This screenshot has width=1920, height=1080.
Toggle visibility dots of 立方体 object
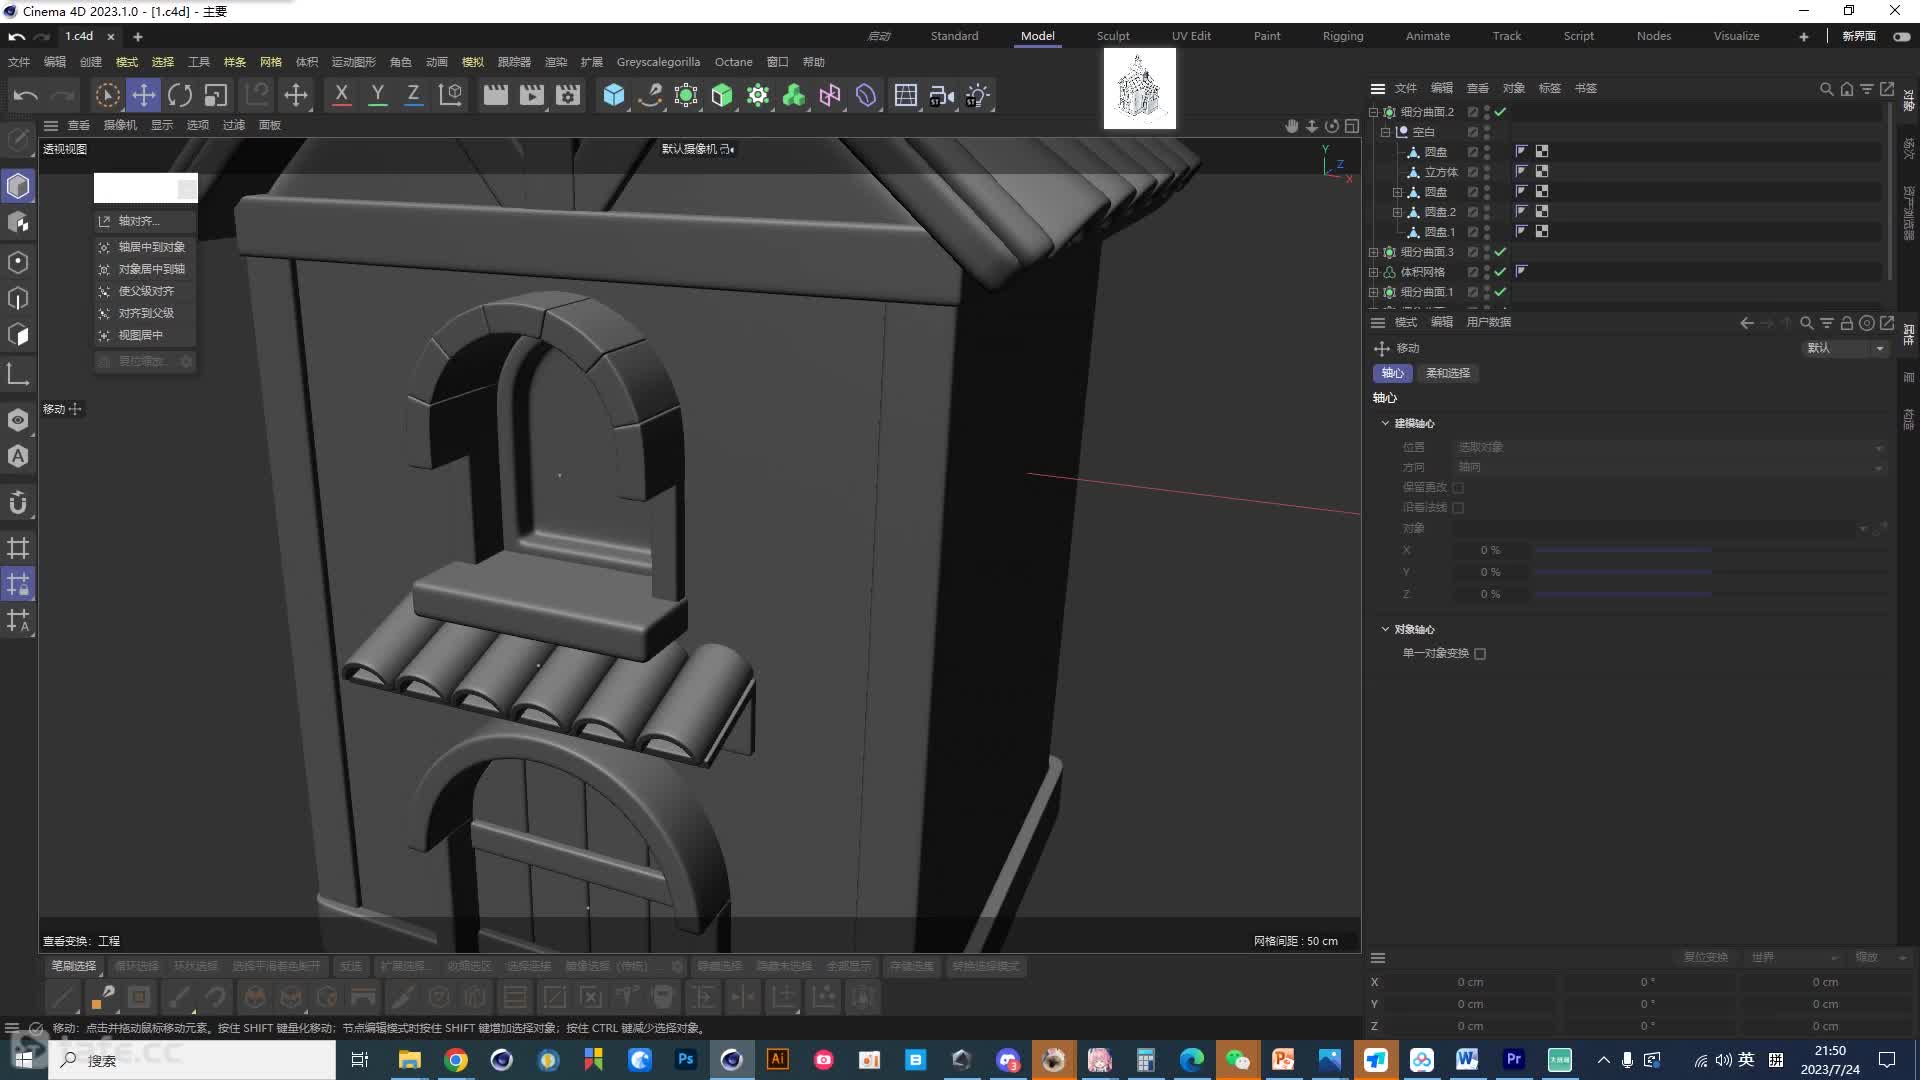[x=1487, y=172]
